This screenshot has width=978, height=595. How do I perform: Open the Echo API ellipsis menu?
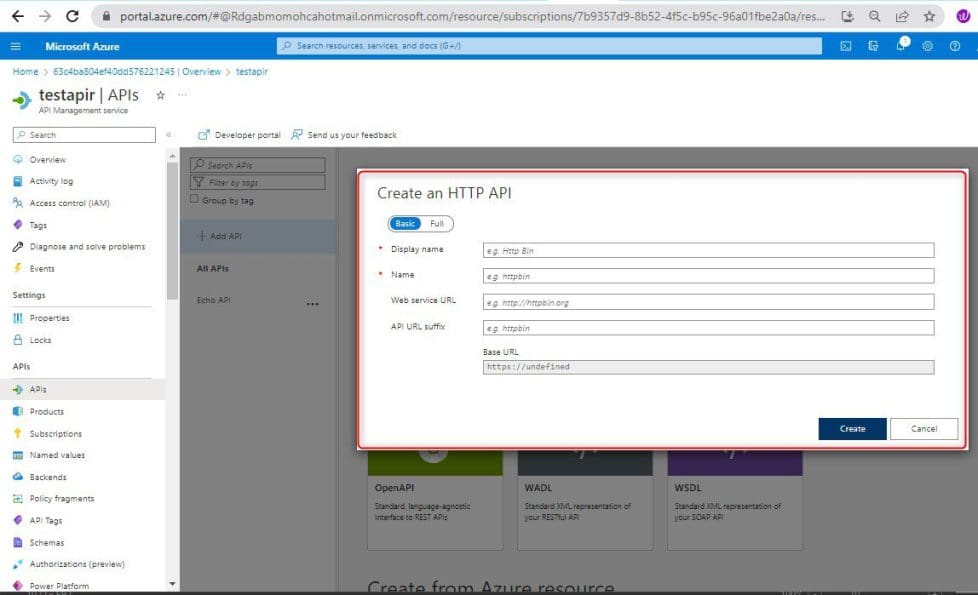[x=310, y=302]
